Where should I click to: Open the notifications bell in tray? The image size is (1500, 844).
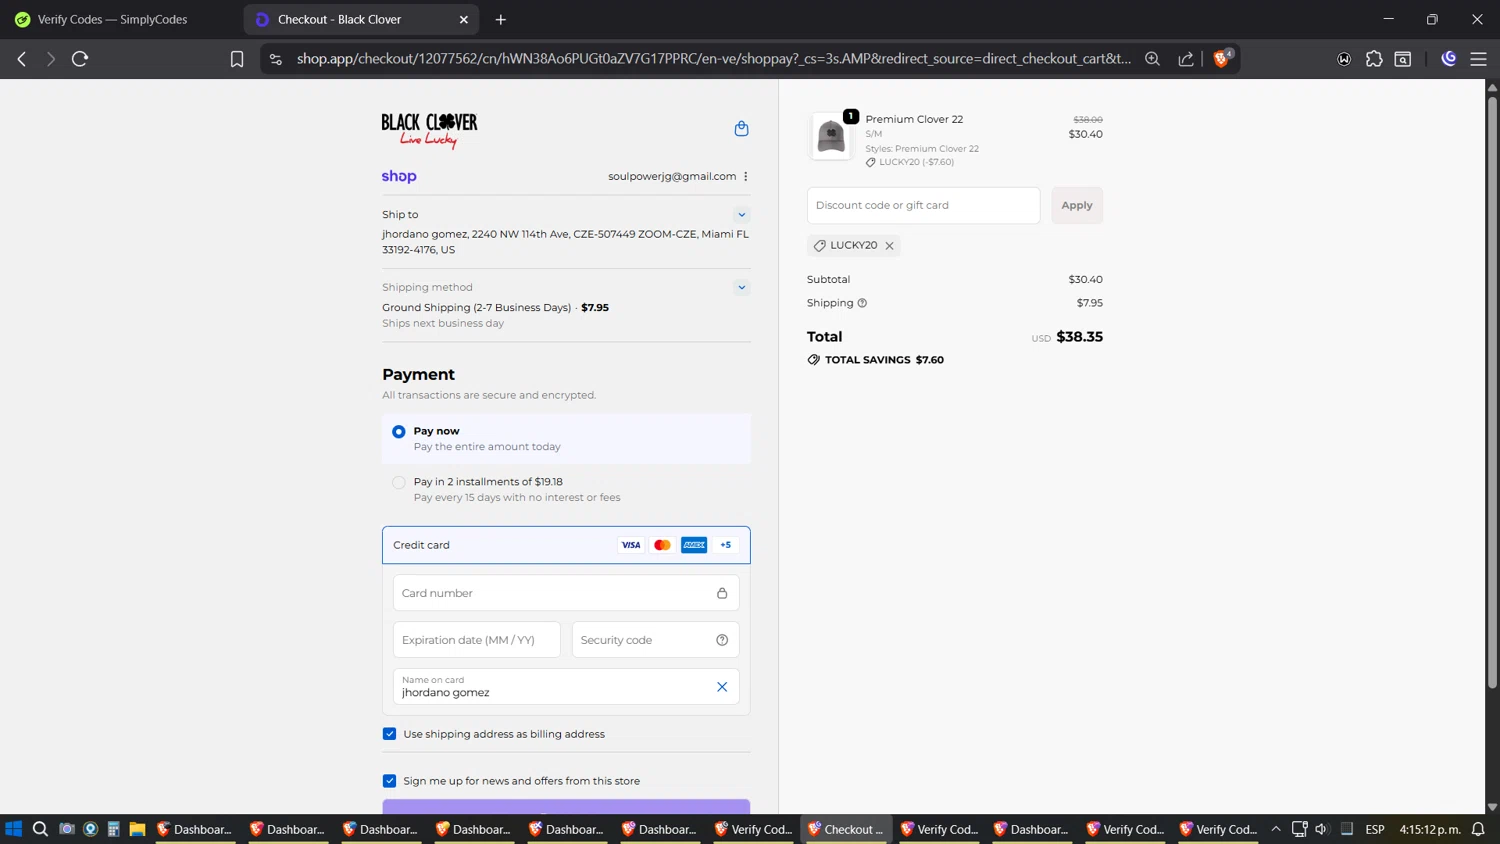click(x=1478, y=829)
